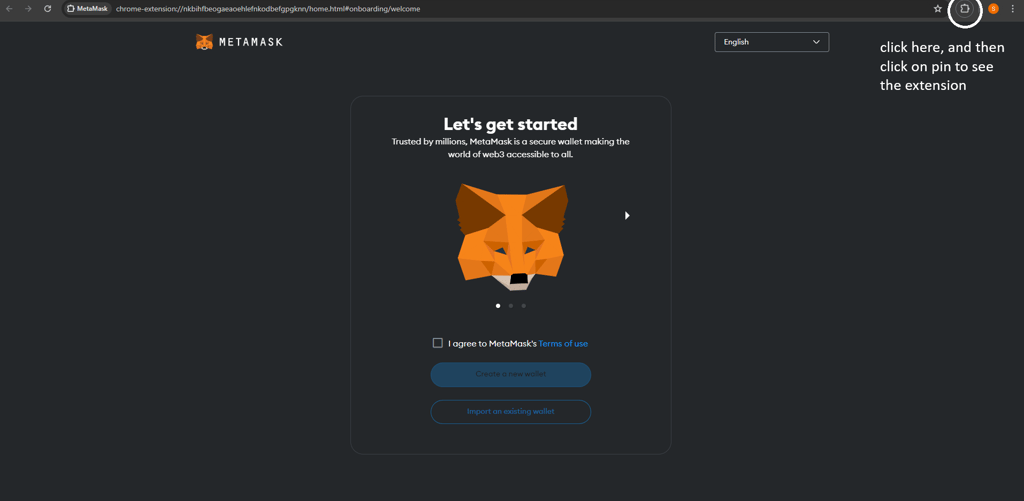1024x501 pixels.
Task: Advance carousel with the right arrow
Action: pos(627,216)
